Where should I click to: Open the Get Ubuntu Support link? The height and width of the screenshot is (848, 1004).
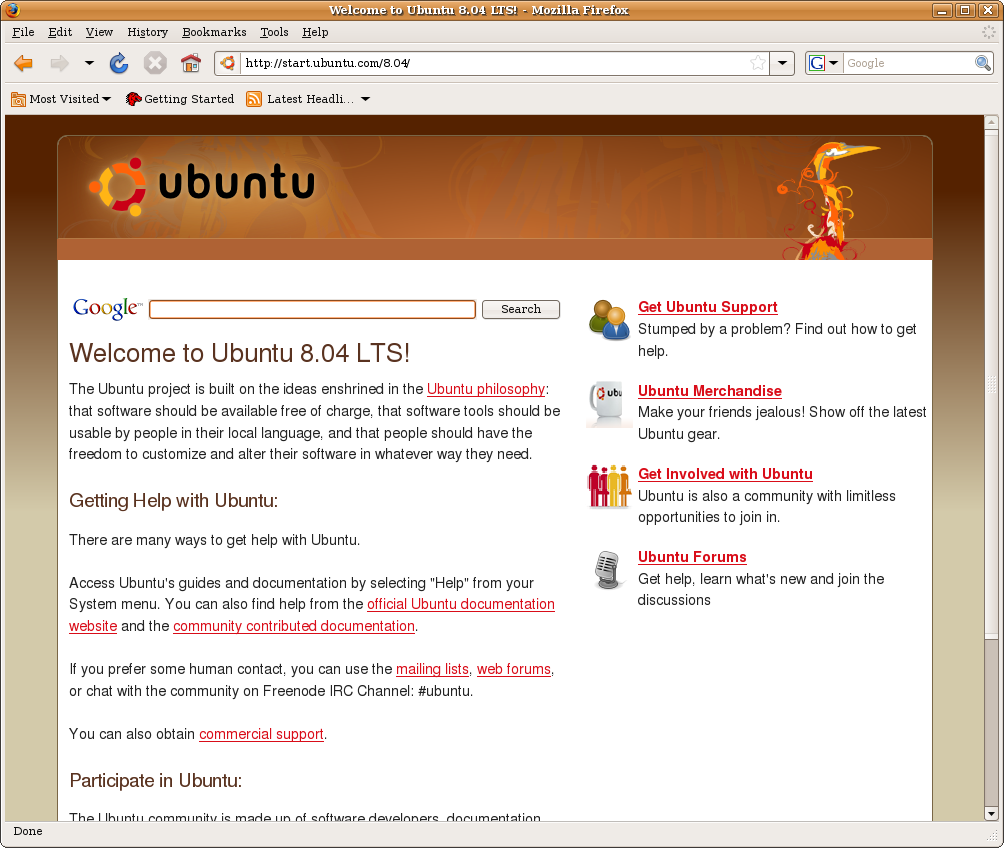(x=708, y=307)
